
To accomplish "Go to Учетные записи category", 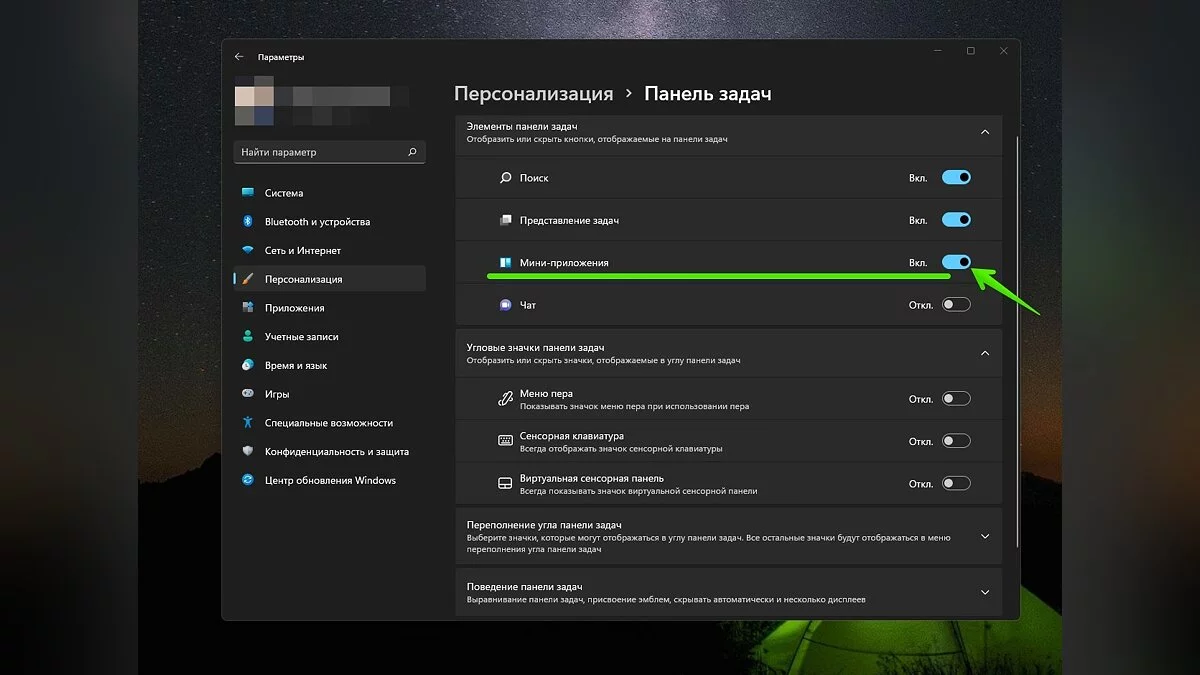I will (x=329, y=337).
